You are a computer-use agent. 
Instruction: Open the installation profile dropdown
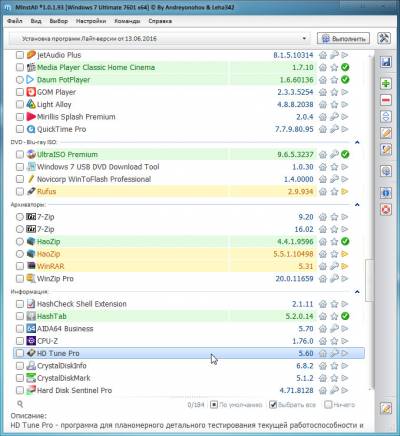[x=159, y=39]
